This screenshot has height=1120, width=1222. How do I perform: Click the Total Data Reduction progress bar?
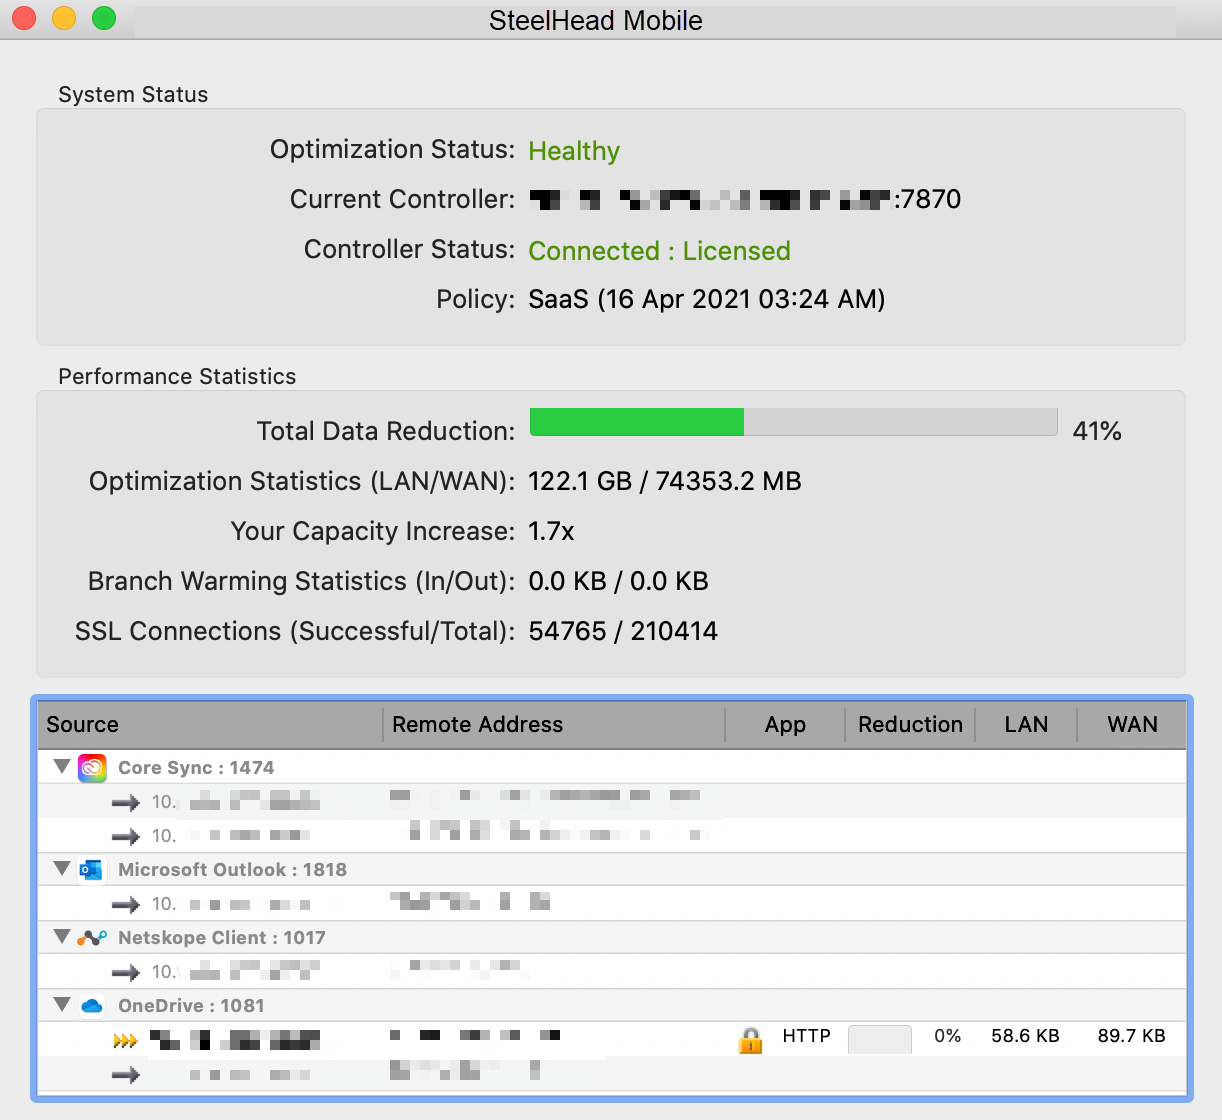[793, 422]
